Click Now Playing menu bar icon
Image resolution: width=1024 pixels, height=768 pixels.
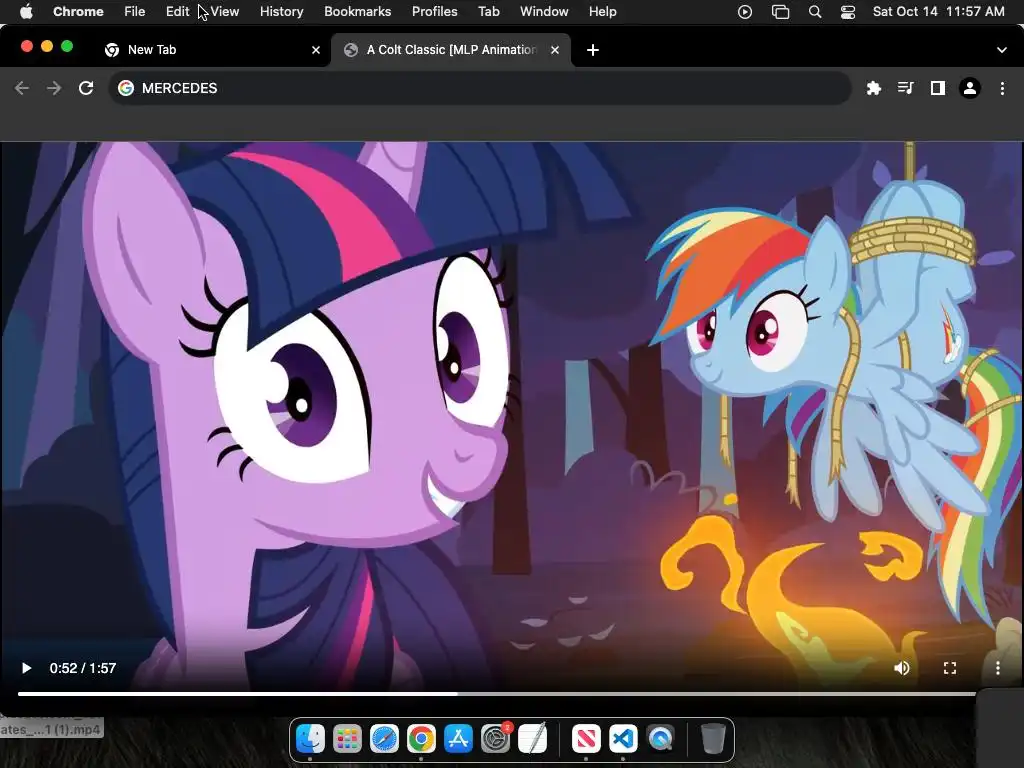(744, 11)
